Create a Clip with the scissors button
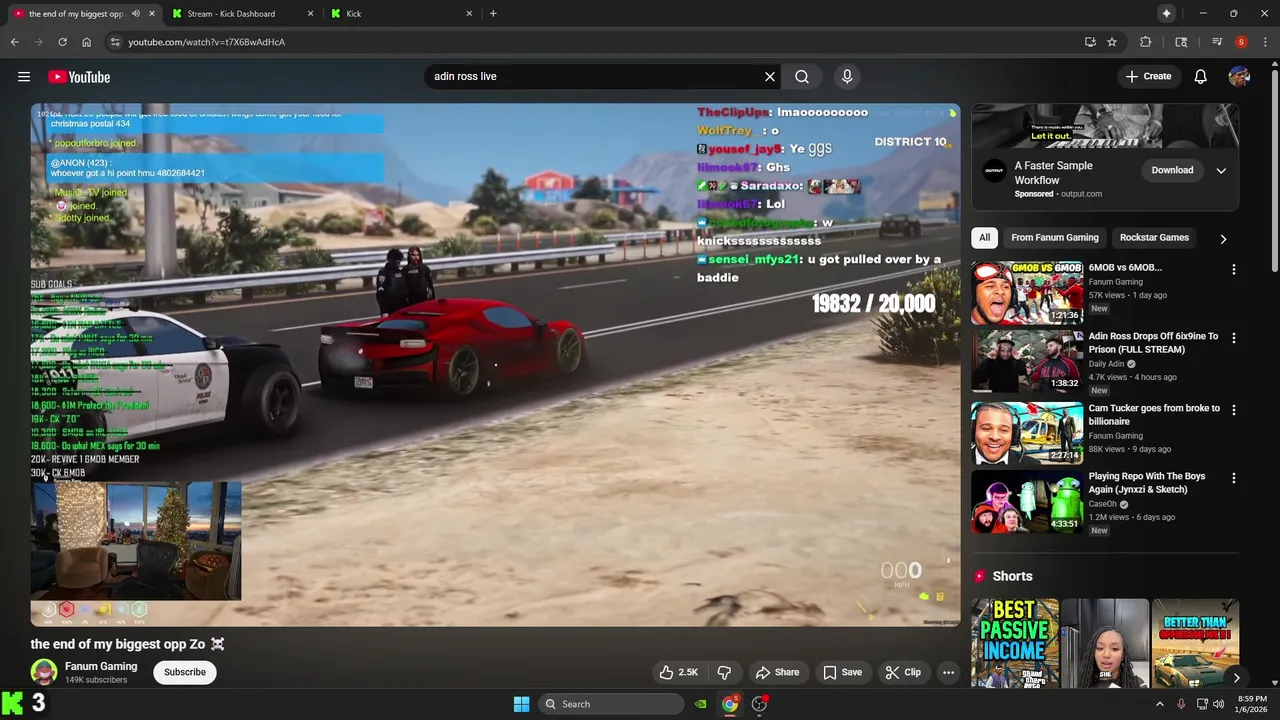Screen dimensions: 1280x720 (903, 672)
